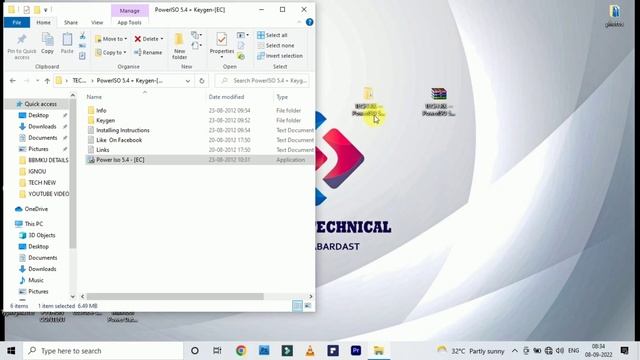Click Select all button
640x360 pixels.
click(x=272, y=35)
